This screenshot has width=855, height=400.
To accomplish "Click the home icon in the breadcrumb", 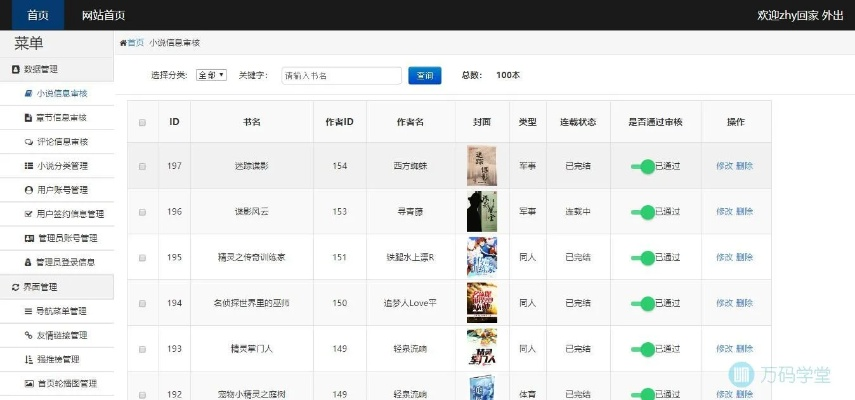I will click(x=123, y=43).
